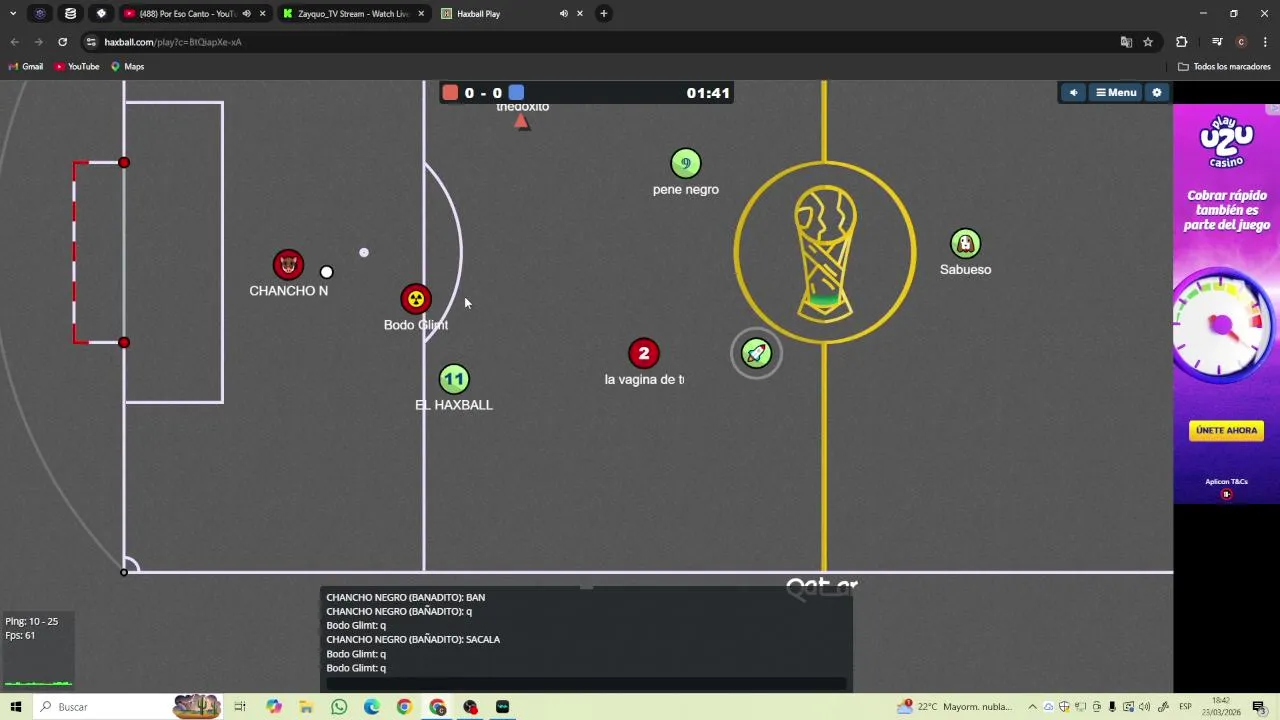Switch to Zayquo_TV Stream tab
The image size is (1280, 720).
(353, 14)
